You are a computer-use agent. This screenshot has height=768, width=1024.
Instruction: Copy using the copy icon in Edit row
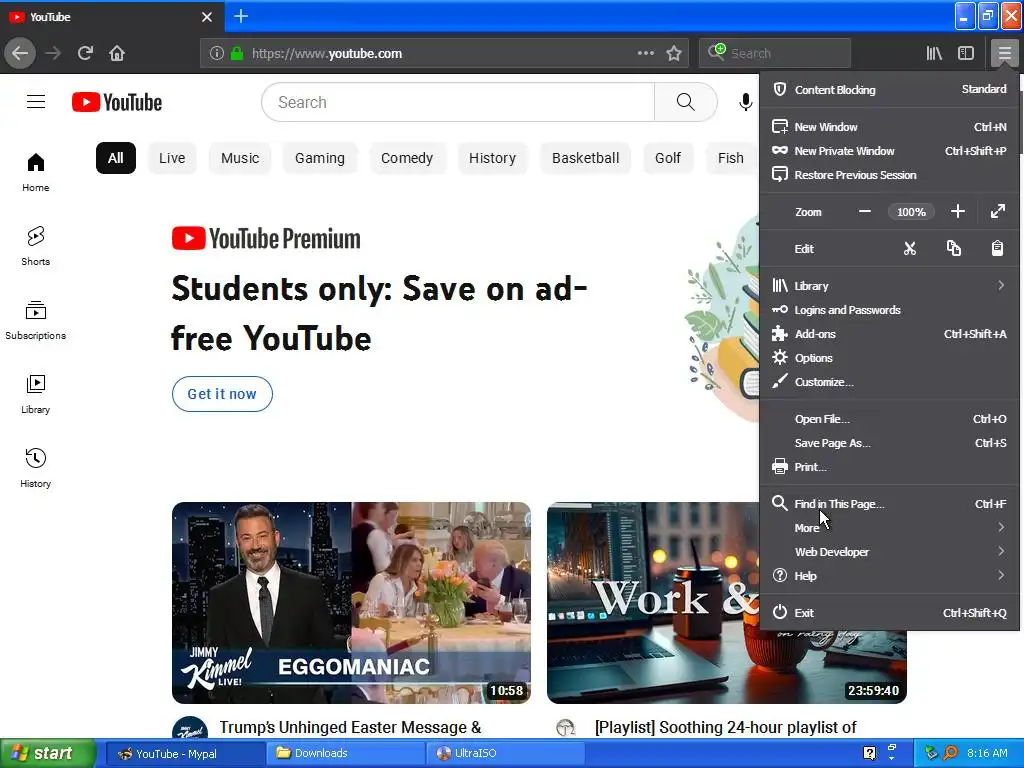[953, 249]
